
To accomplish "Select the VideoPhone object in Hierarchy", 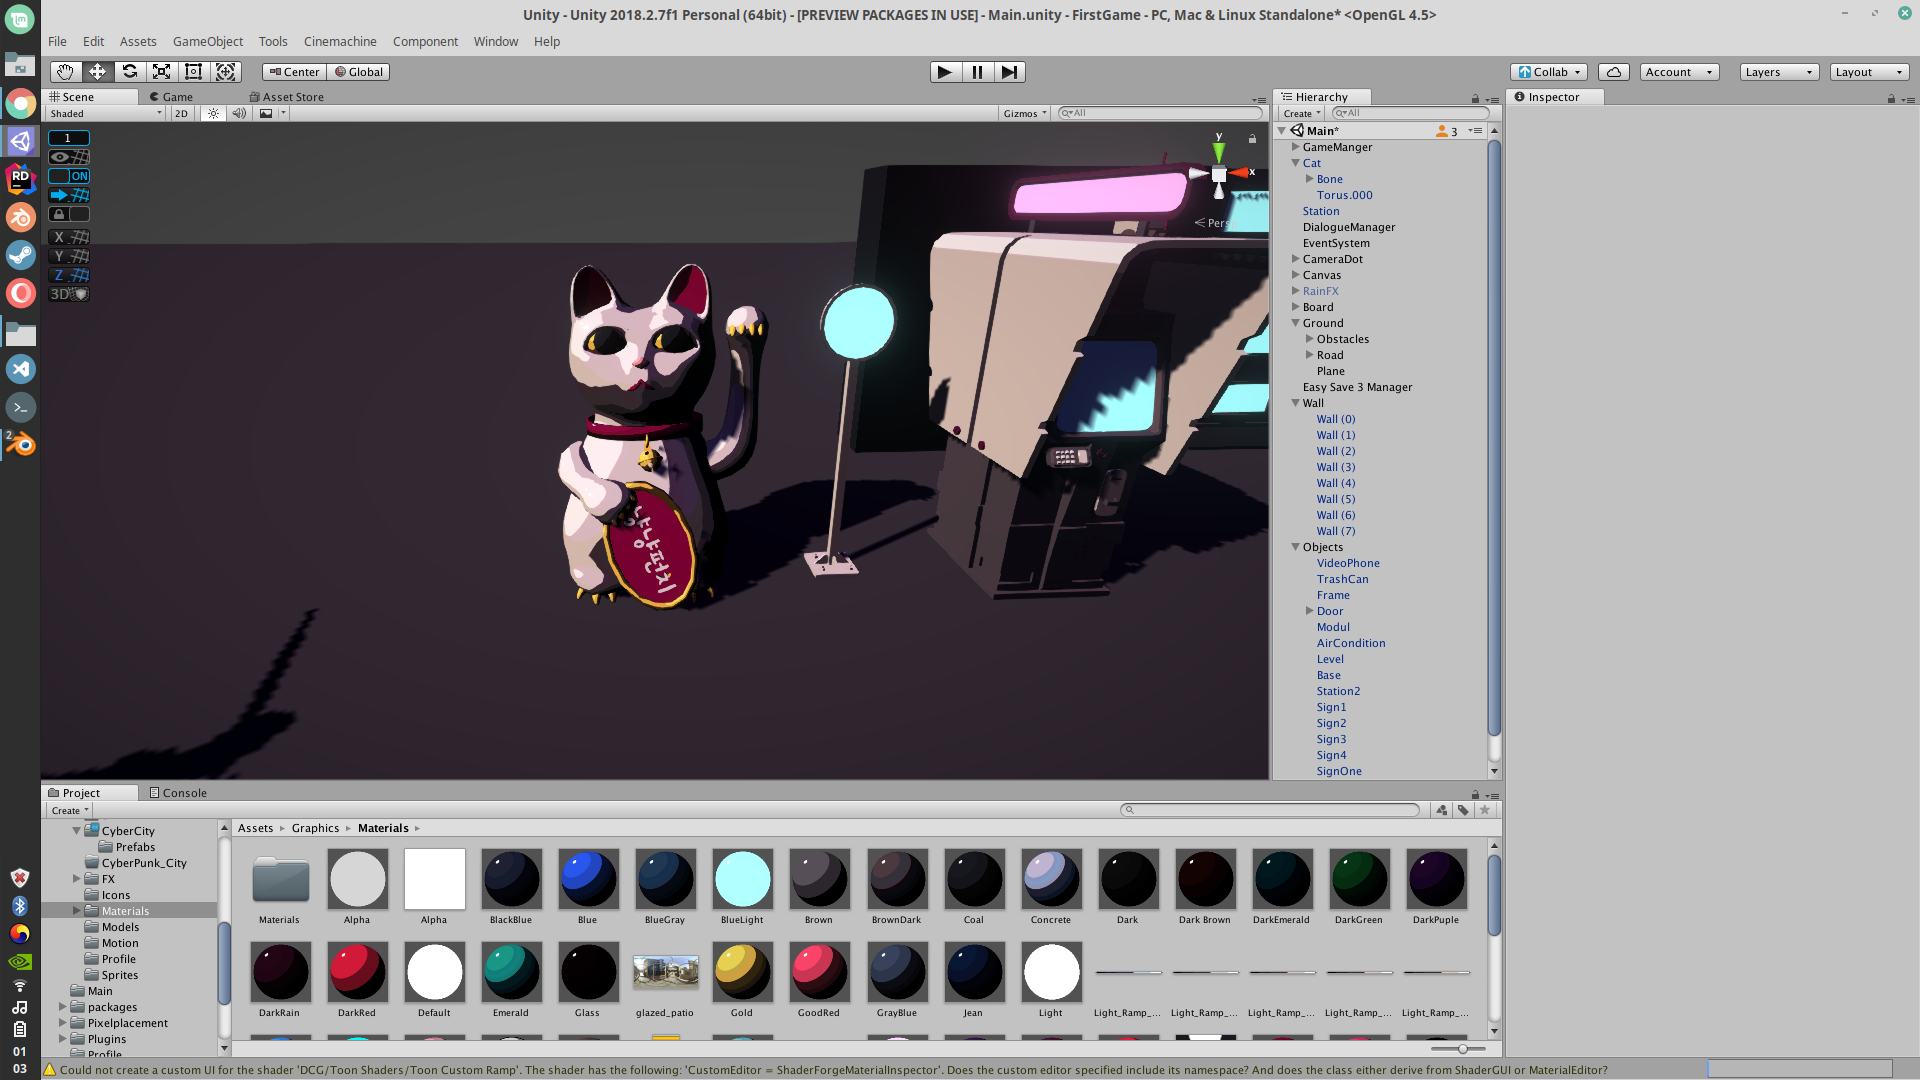I will point(1347,563).
